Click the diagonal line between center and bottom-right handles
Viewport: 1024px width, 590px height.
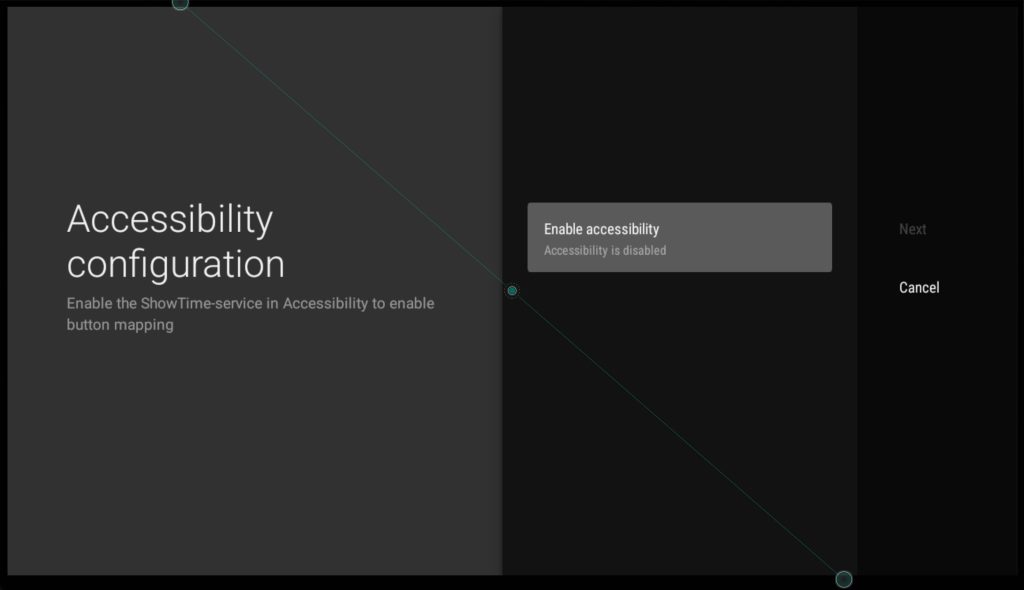pos(678,435)
